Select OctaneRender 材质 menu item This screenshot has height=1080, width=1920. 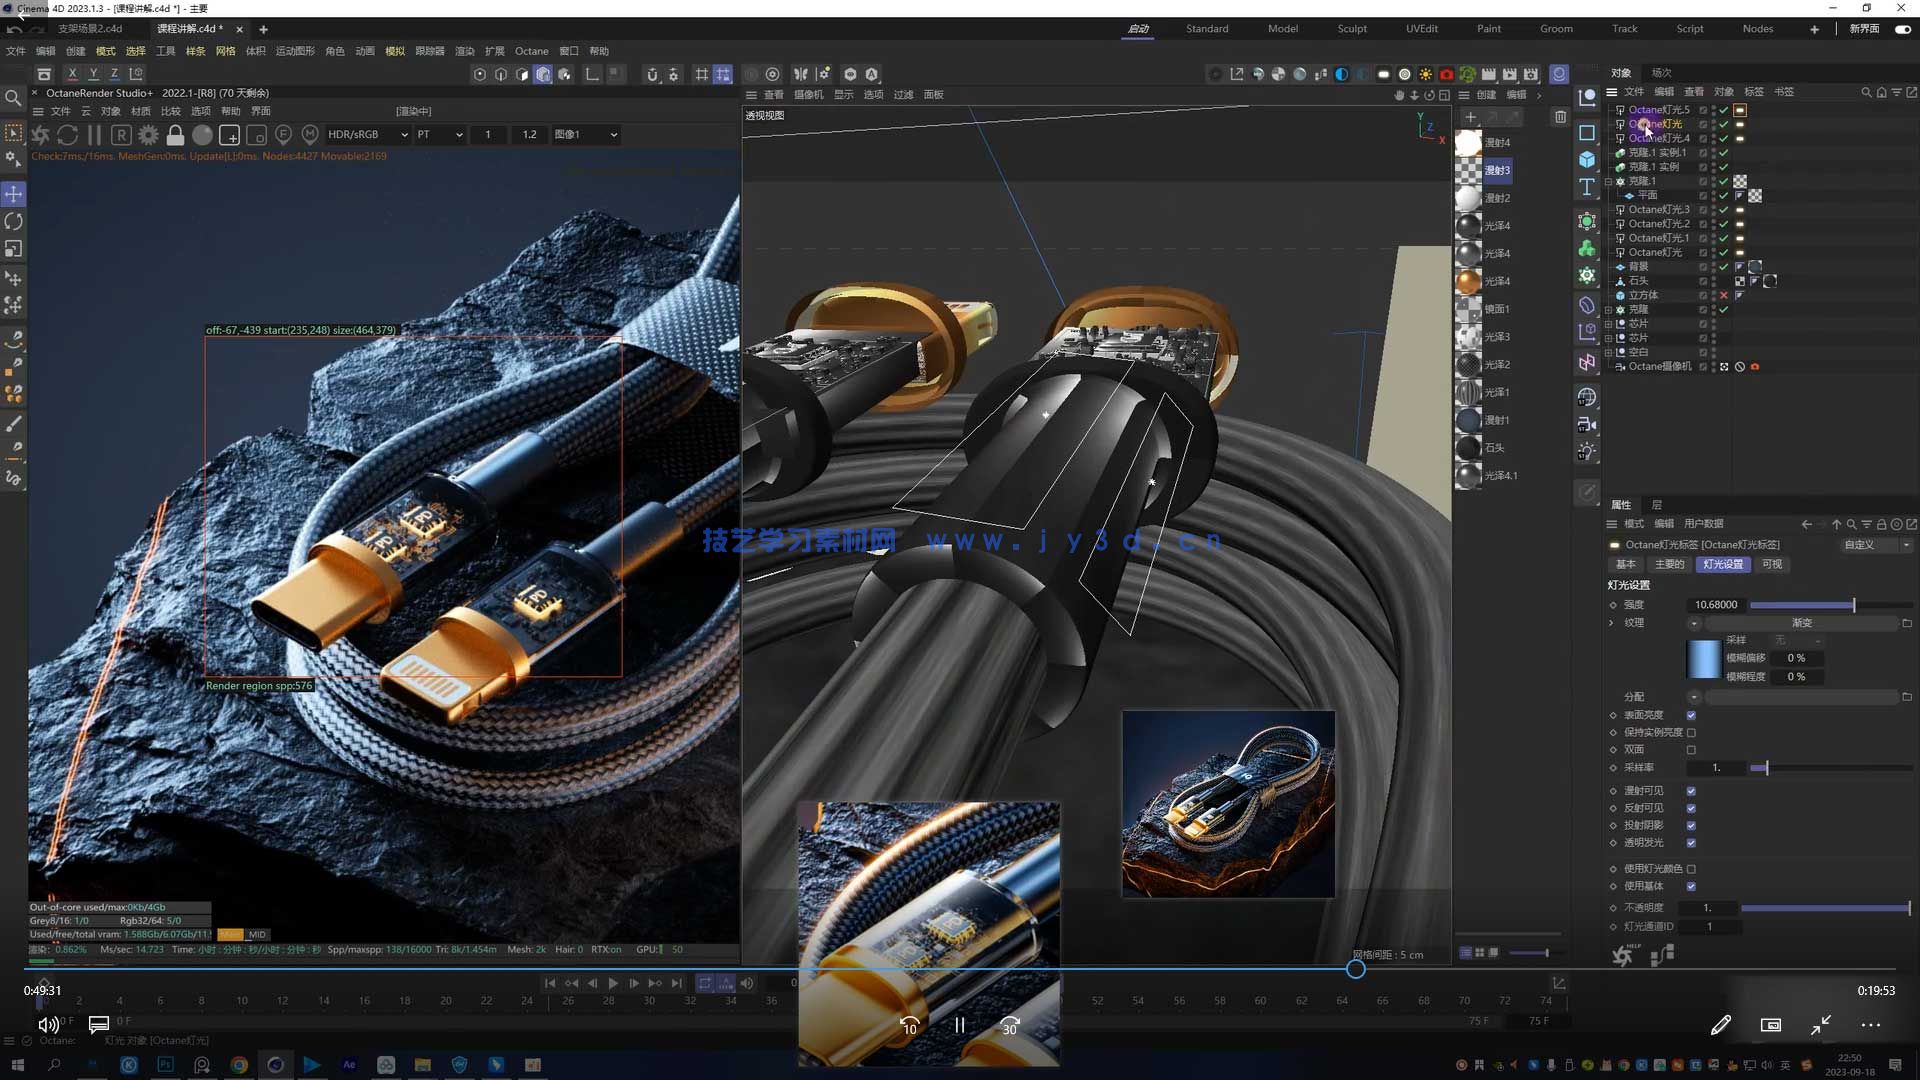pos(140,111)
